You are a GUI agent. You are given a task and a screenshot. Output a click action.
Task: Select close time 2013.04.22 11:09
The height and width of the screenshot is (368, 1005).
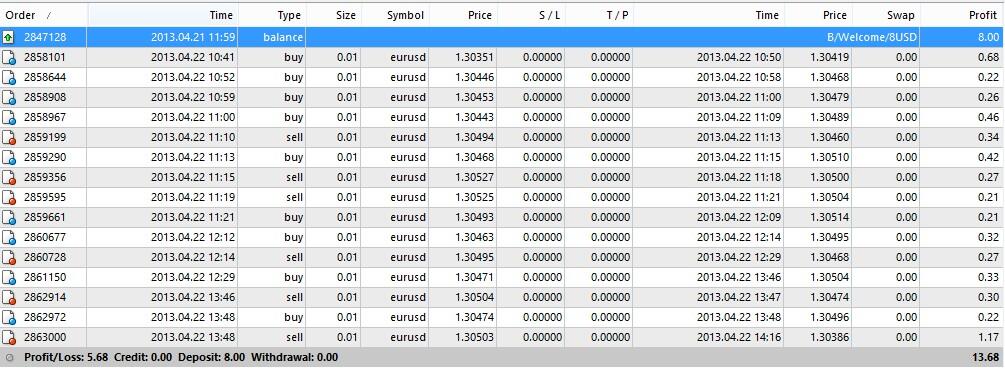click(x=738, y=117)
